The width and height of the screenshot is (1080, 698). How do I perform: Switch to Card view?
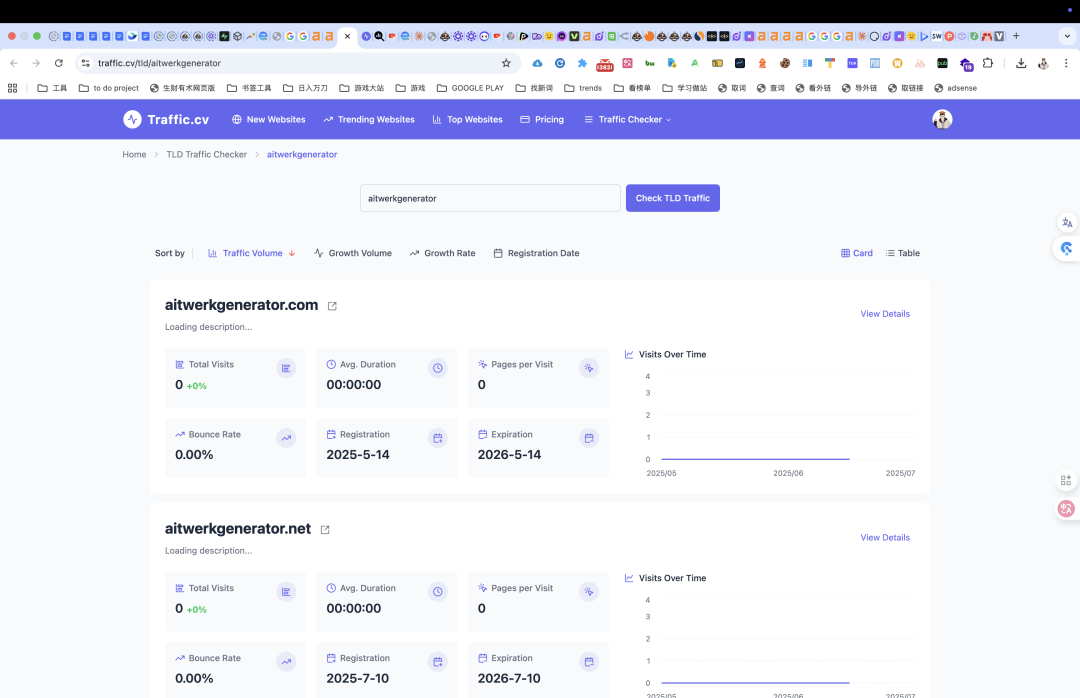[x=857, y=253]
